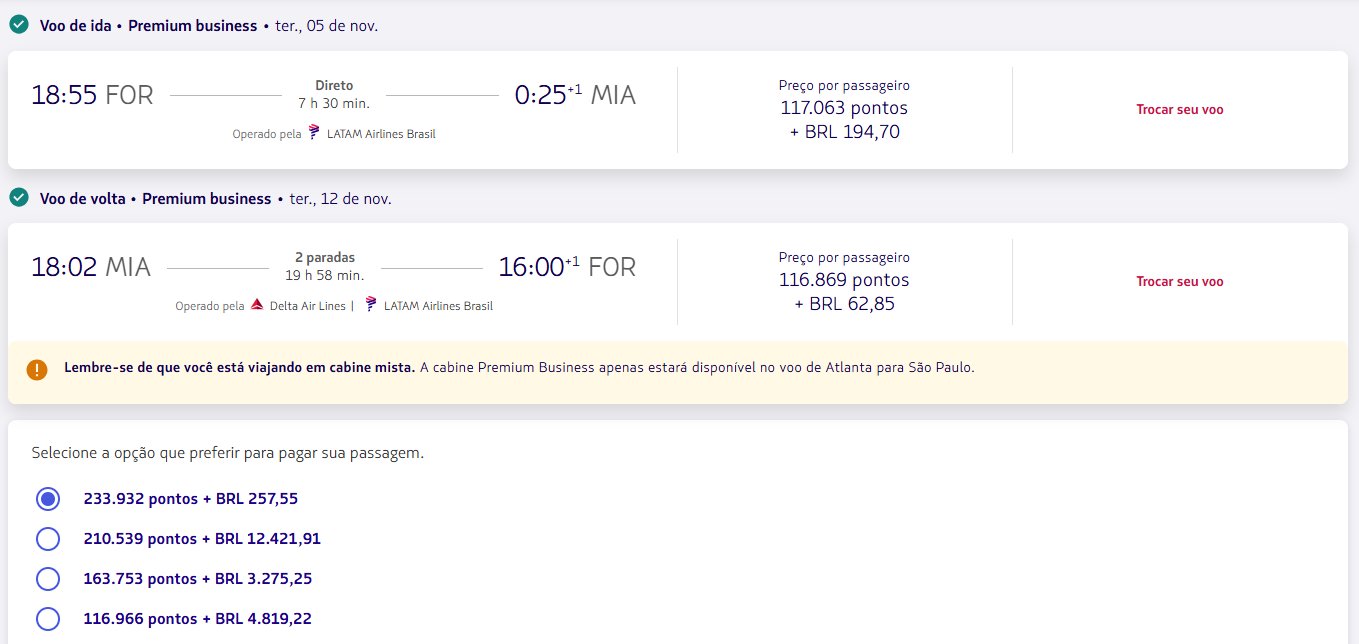This screenshot has width=1359, height=644.
Task: Click the 18:55 FOR departure time
Action: click(x=92, y=95)
